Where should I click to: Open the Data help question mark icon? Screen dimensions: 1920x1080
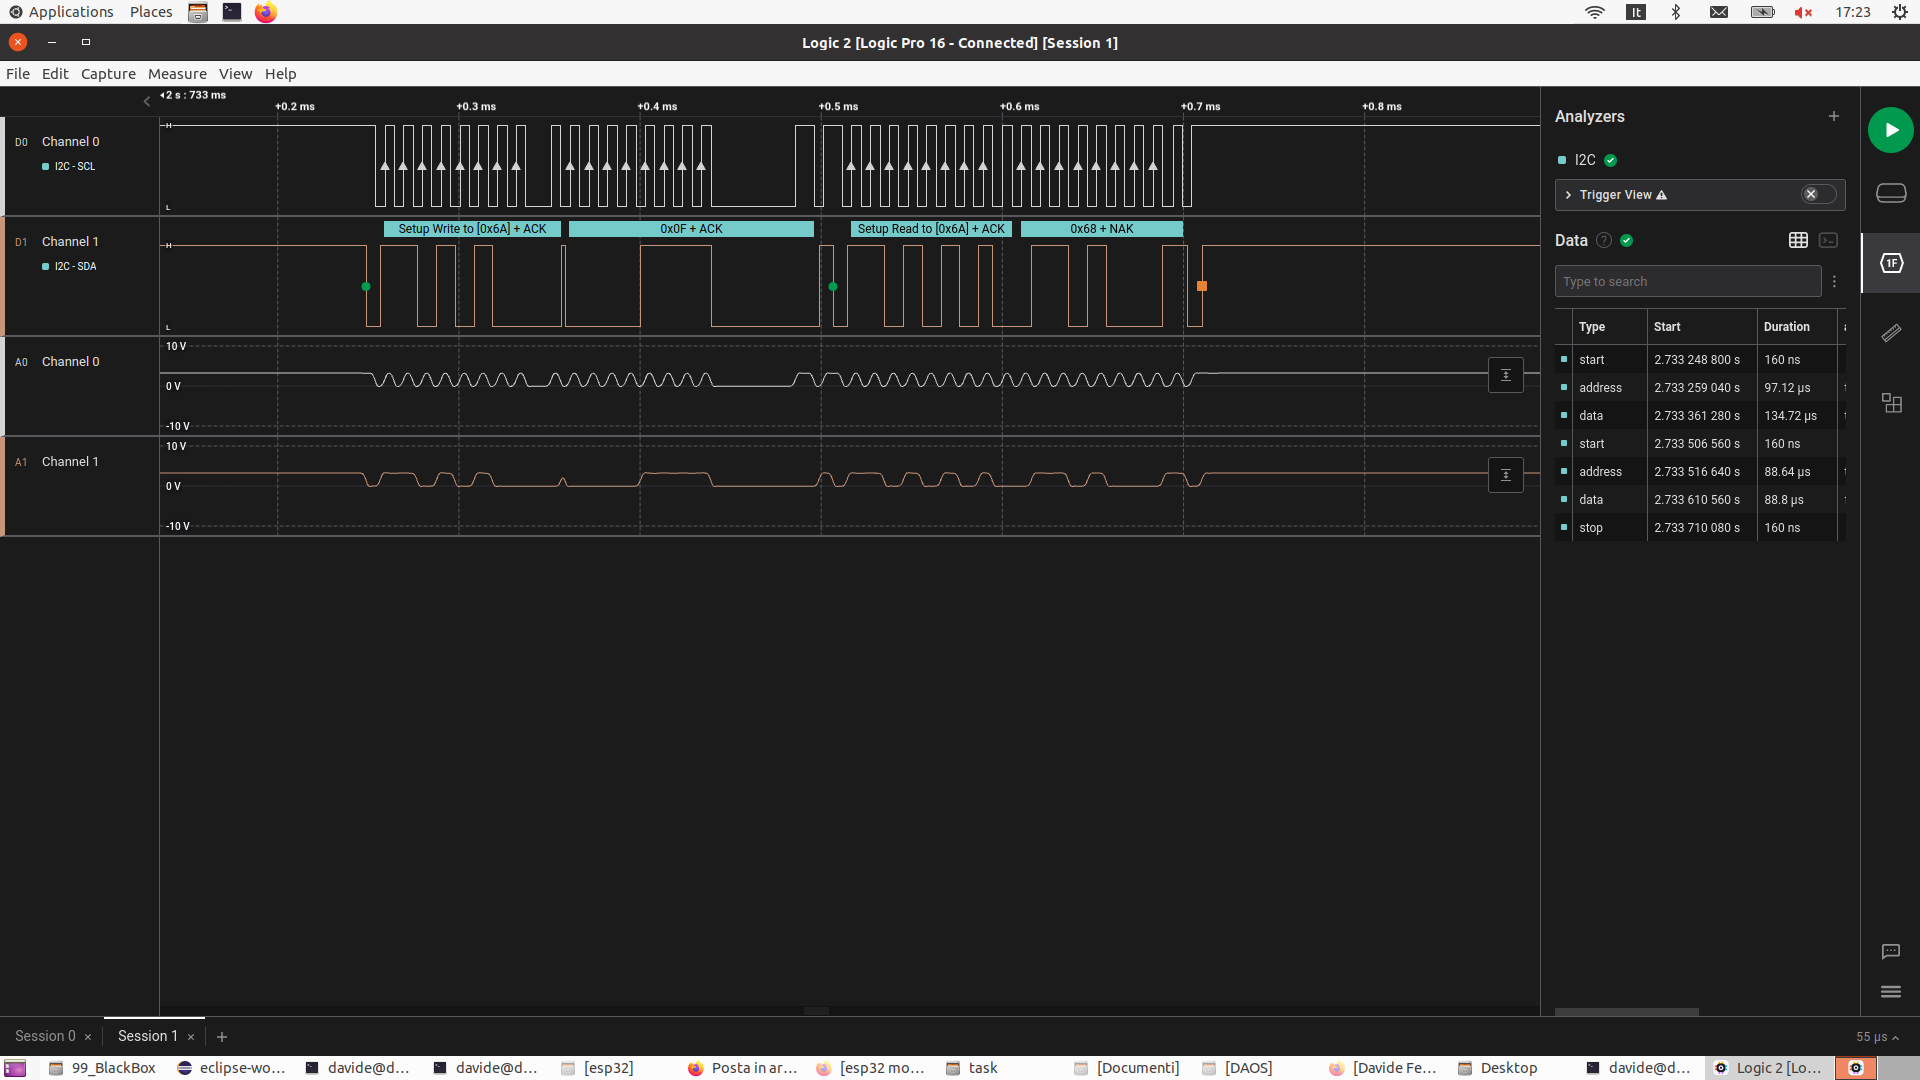(x=1602, y=240)
